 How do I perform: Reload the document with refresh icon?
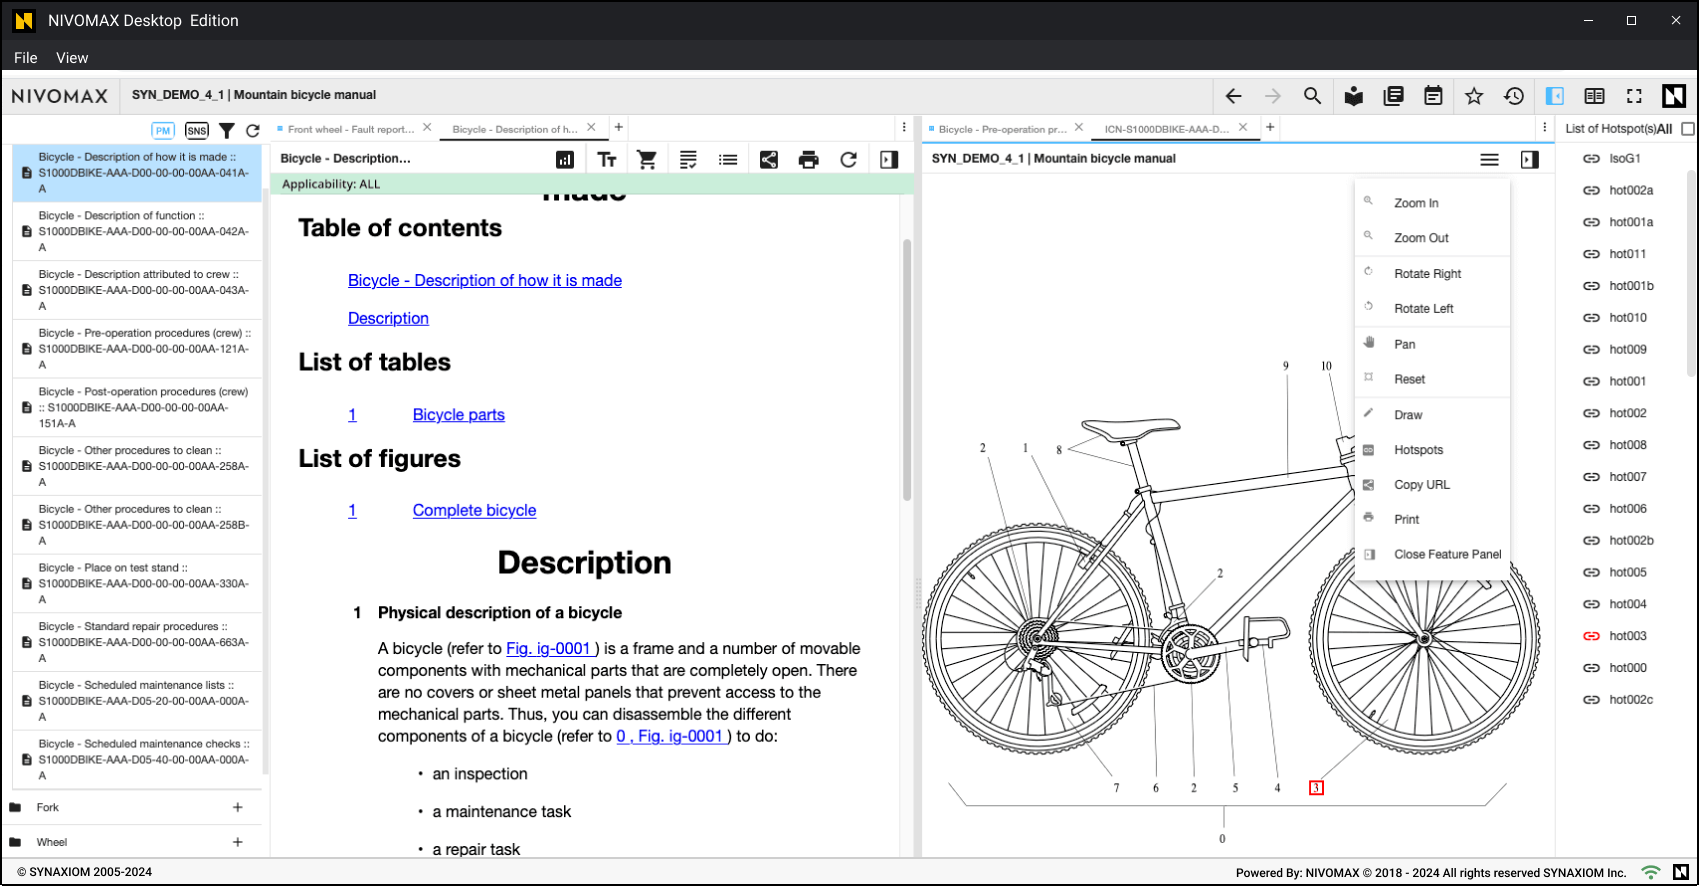click(848, 160)
